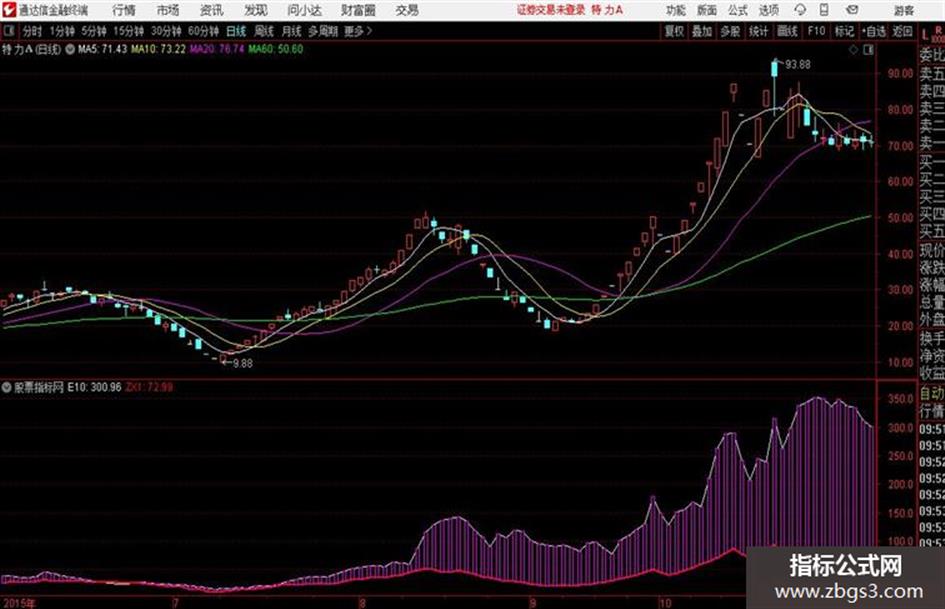This screenshot has height=609, width=945.
Task: Click the MA10: 73.22 value label
Action: tap(159, 49)
